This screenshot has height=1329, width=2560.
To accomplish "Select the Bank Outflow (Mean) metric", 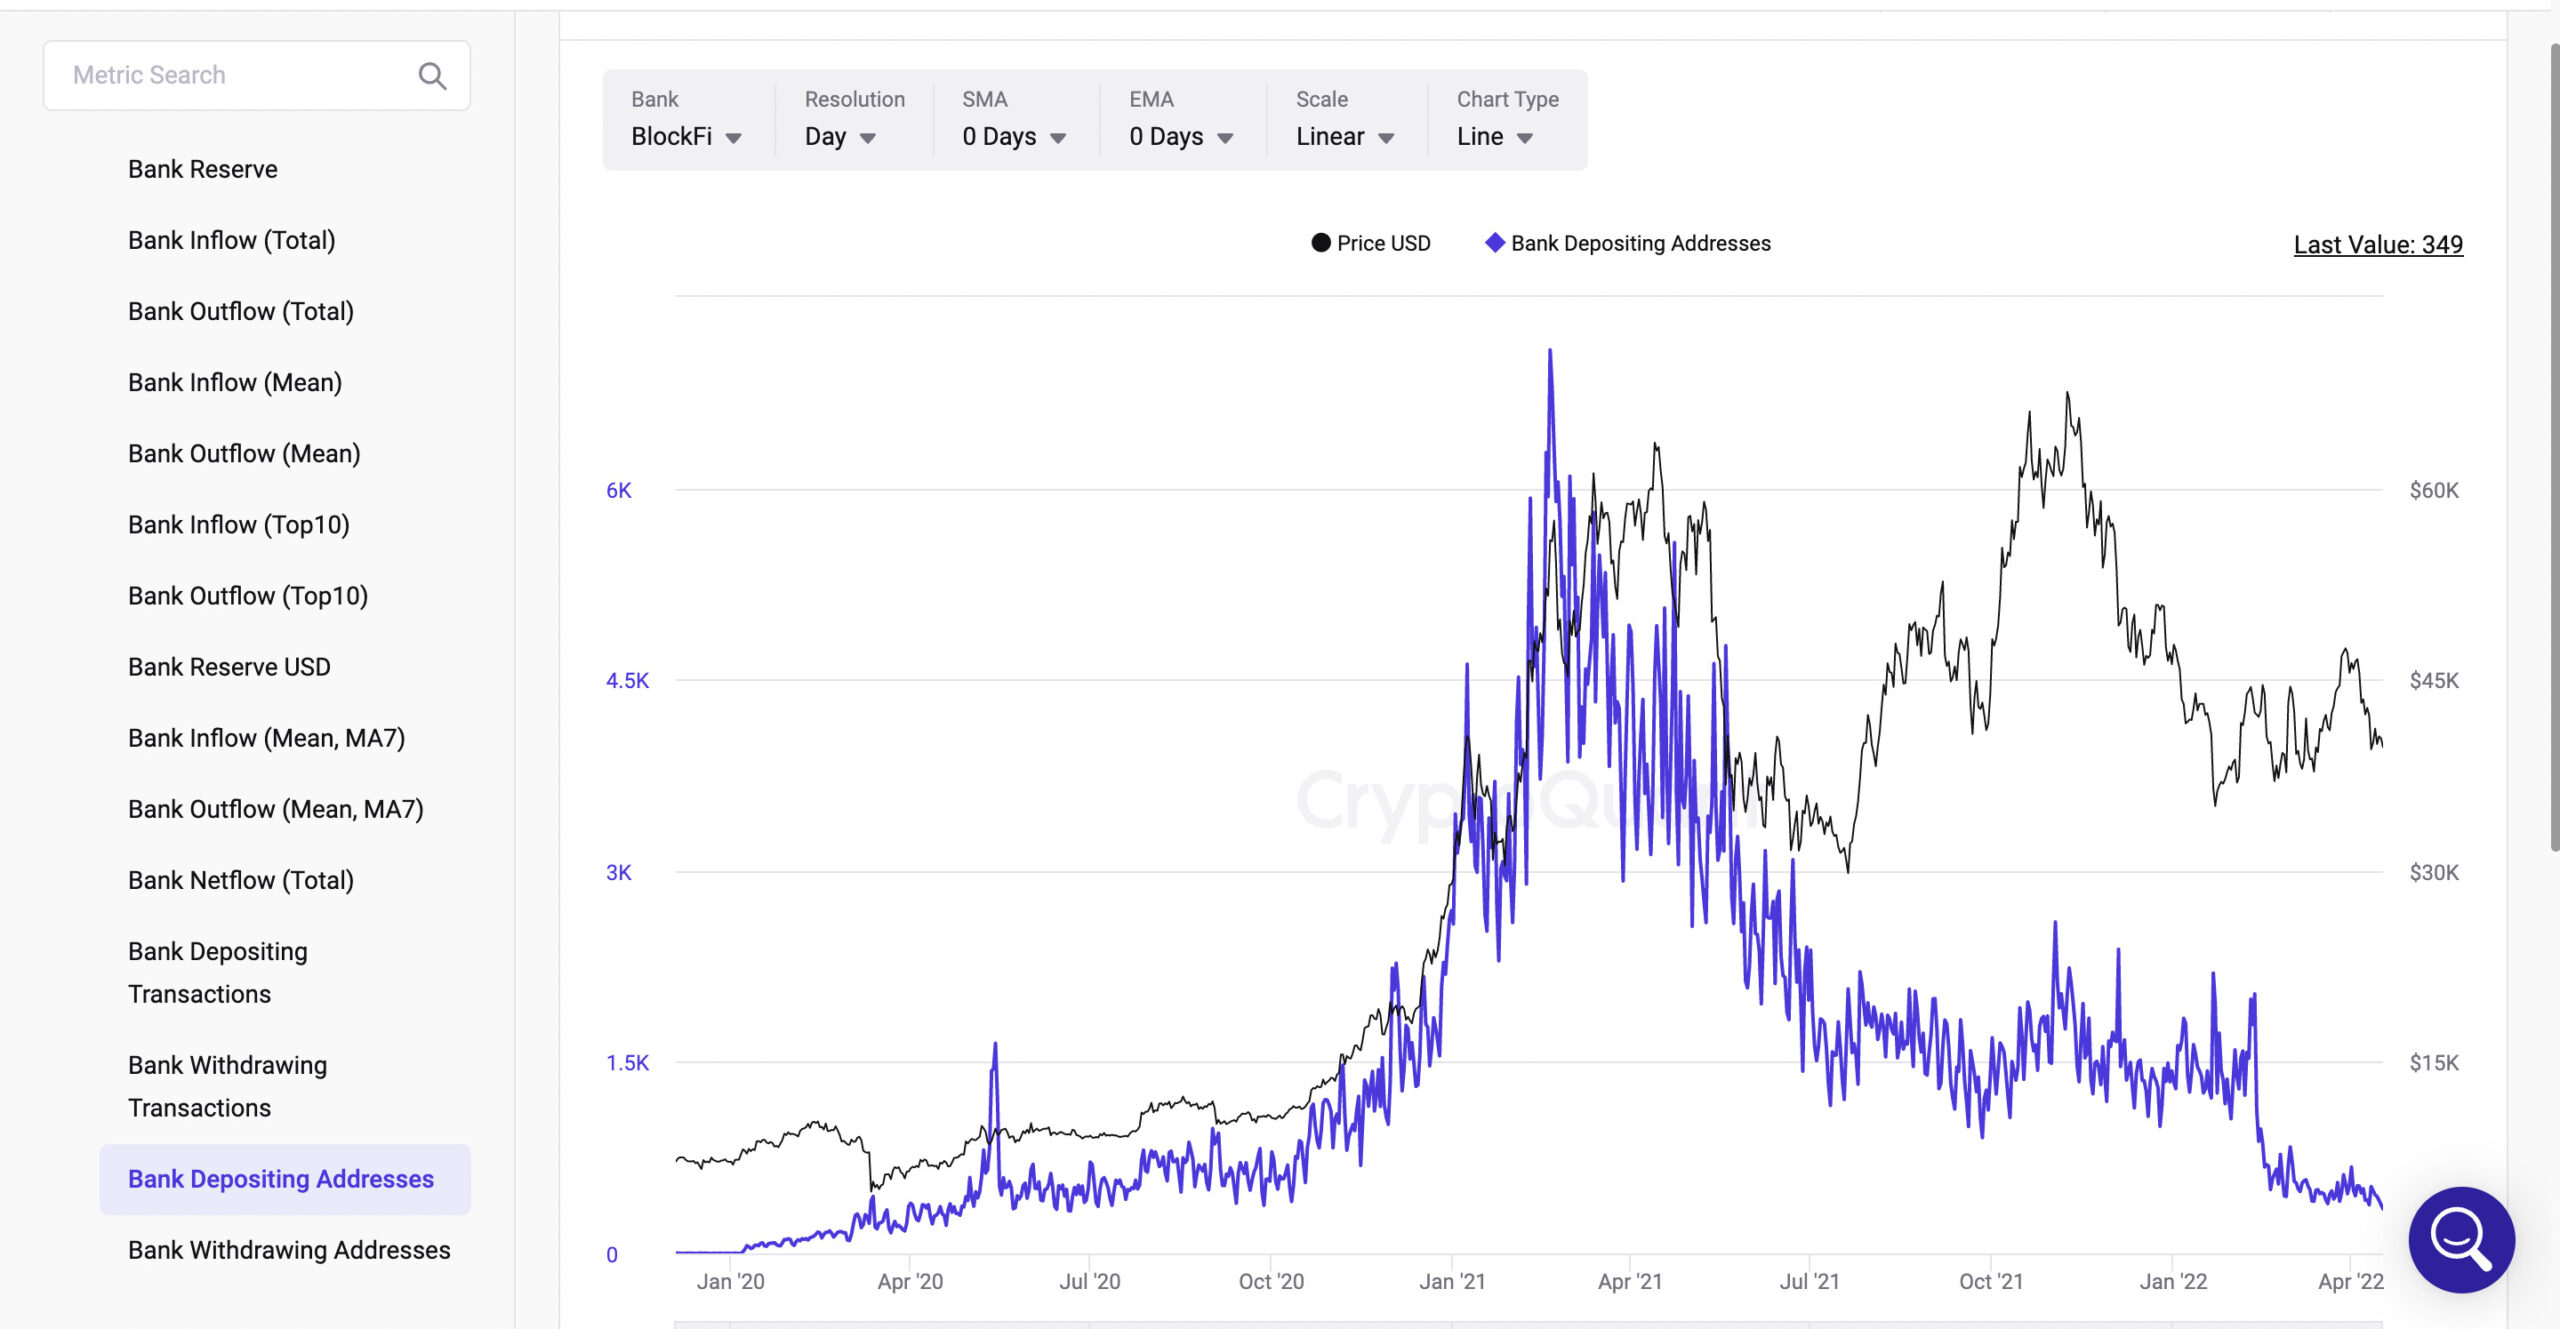I will 244,453.
